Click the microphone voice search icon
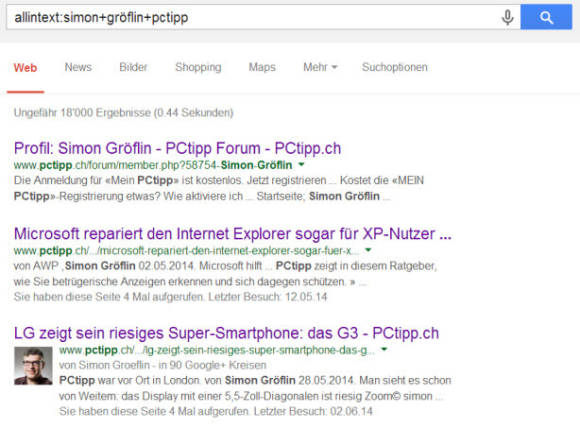 (x=508, y=17)
